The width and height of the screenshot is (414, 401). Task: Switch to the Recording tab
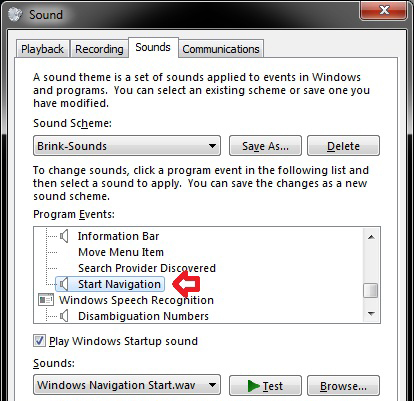(99, 49)
